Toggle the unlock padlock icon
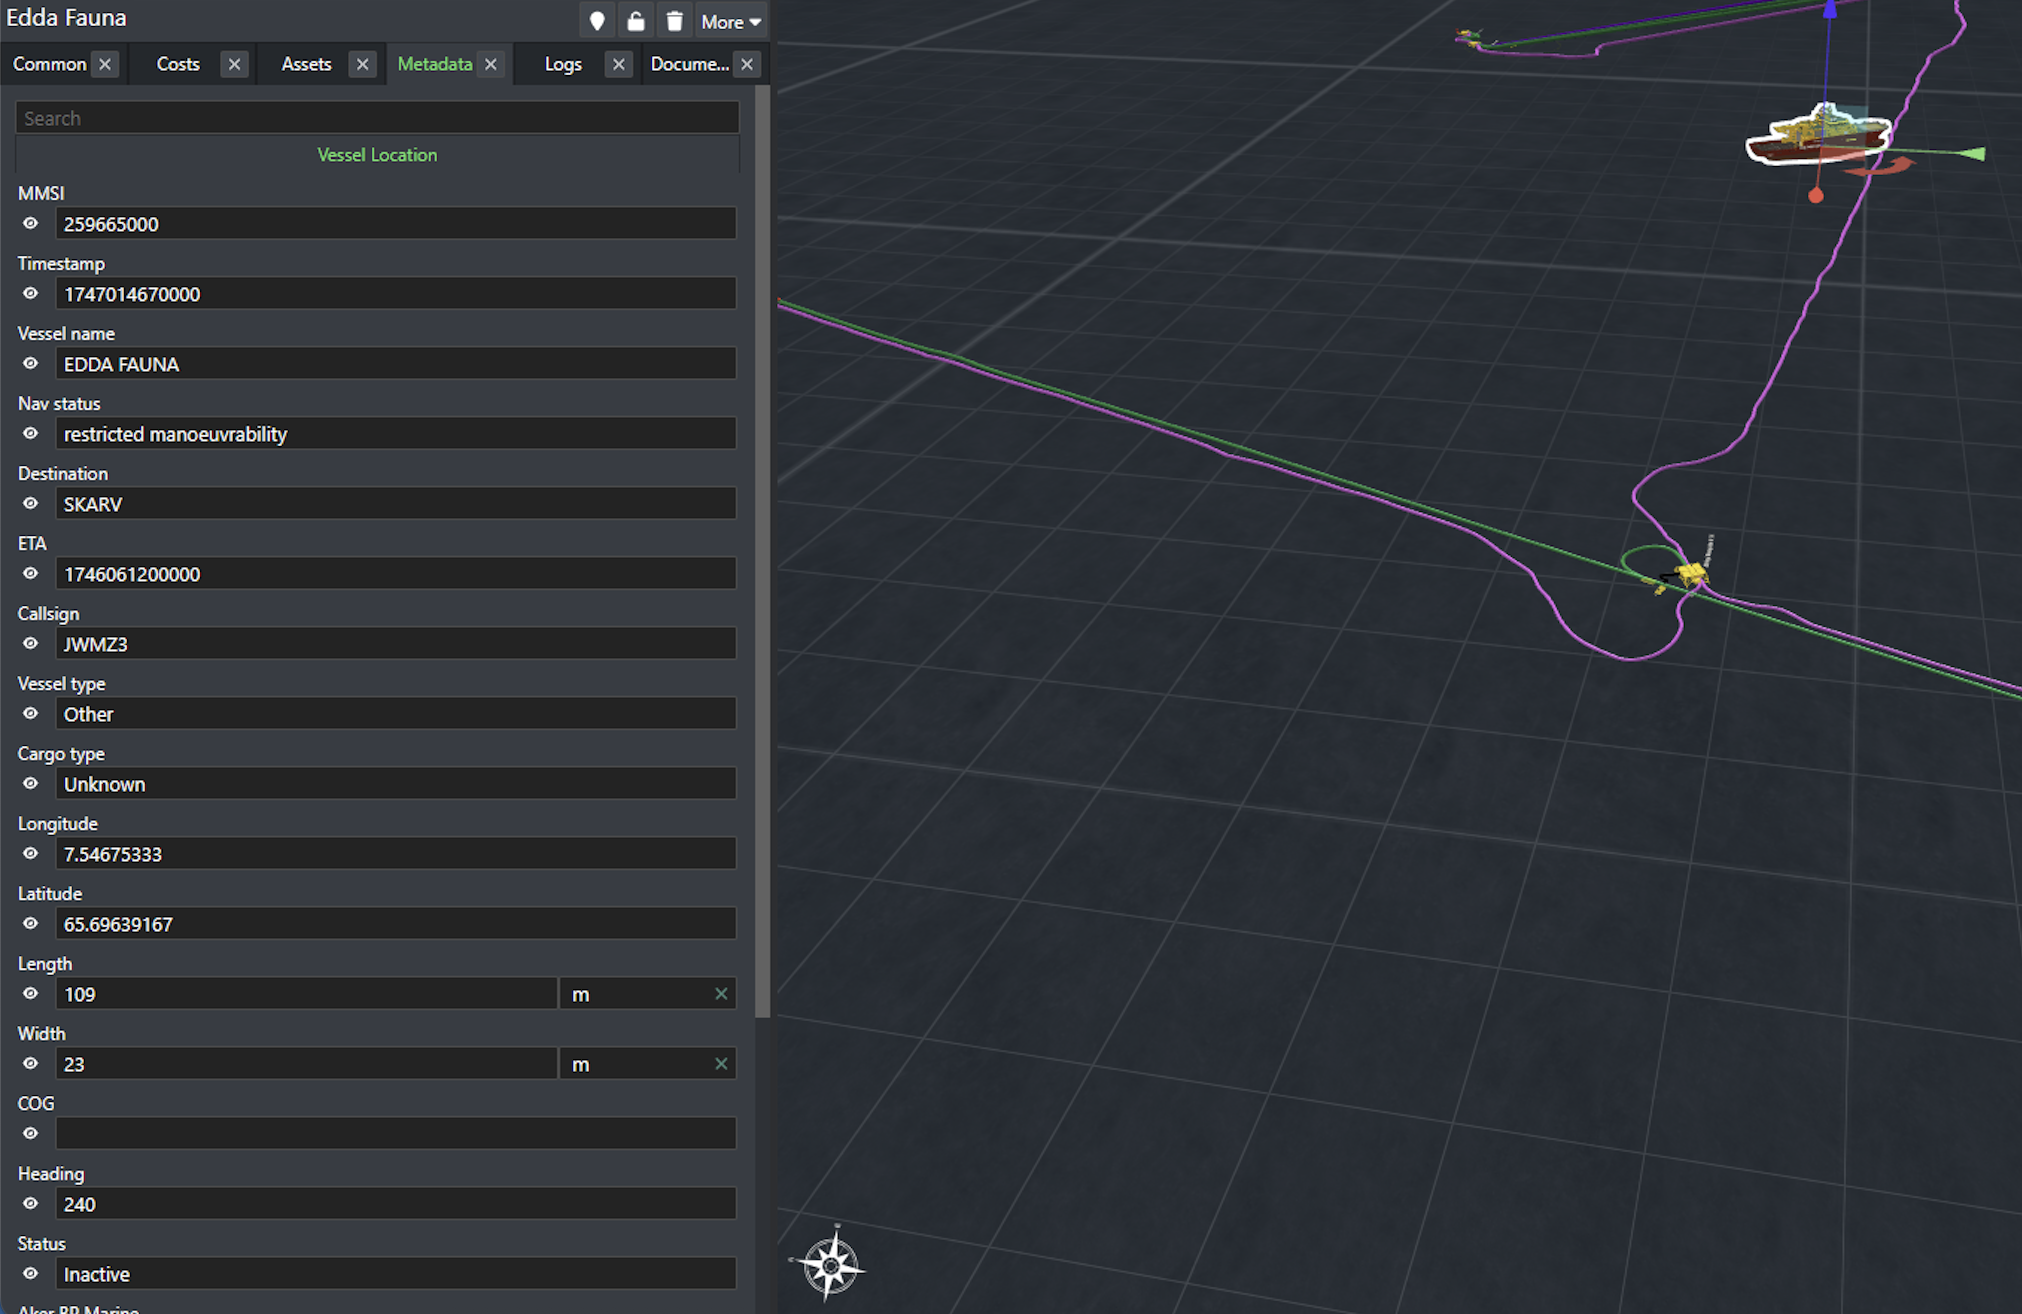 (x=636, y=21)
